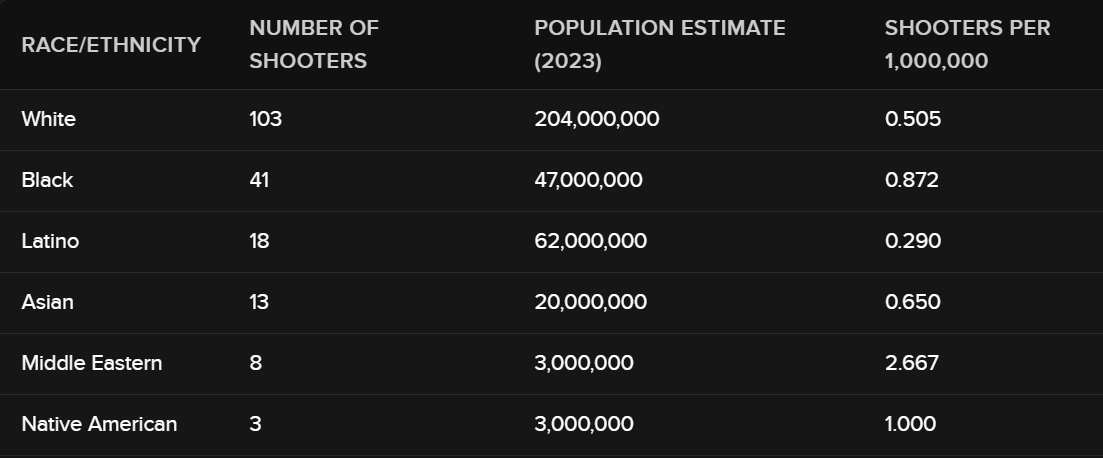This screenshot has width=1103, height=458.
Task: Click the rate value 0.505
Action: 913,120
